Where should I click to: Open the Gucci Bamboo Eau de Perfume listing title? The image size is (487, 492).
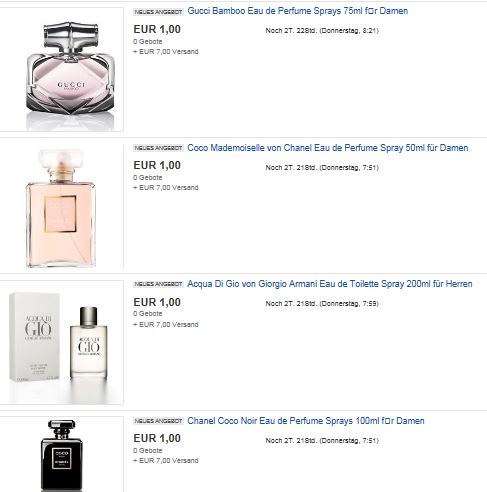pyautogui.click(x=298, y=11)
